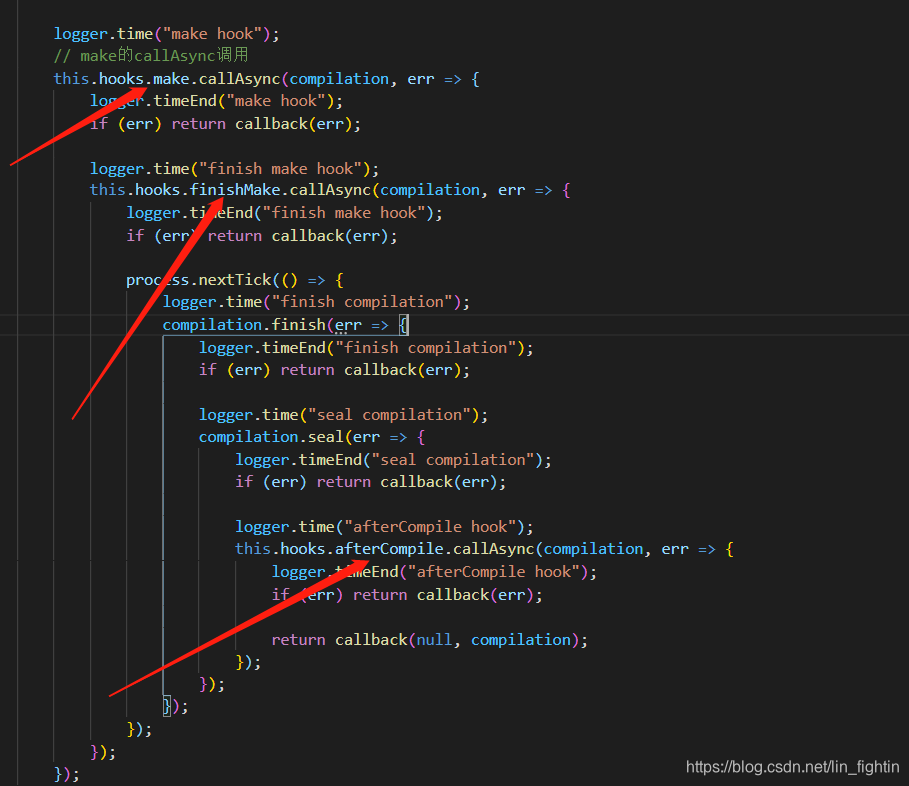This screenshot has width=909, height=786.
Task: Click the line logger.time("seal compilation");
Action: pos(343,415)
